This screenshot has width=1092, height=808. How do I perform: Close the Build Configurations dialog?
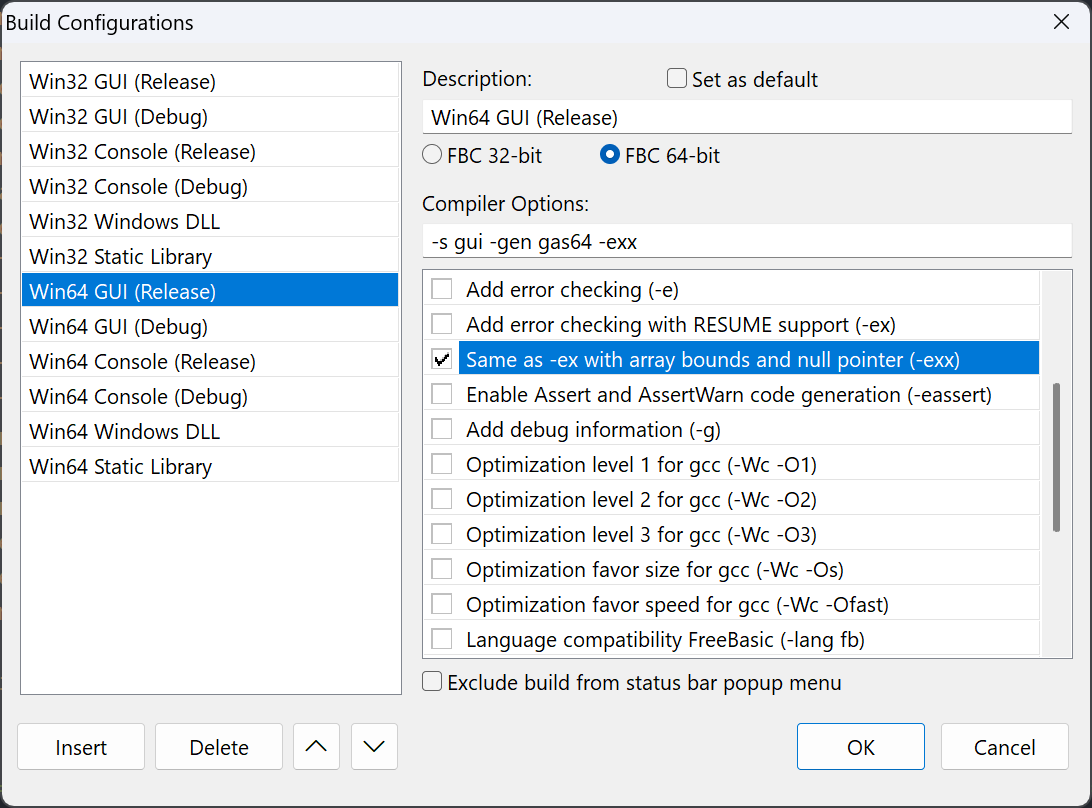(x=1061, y=22)
